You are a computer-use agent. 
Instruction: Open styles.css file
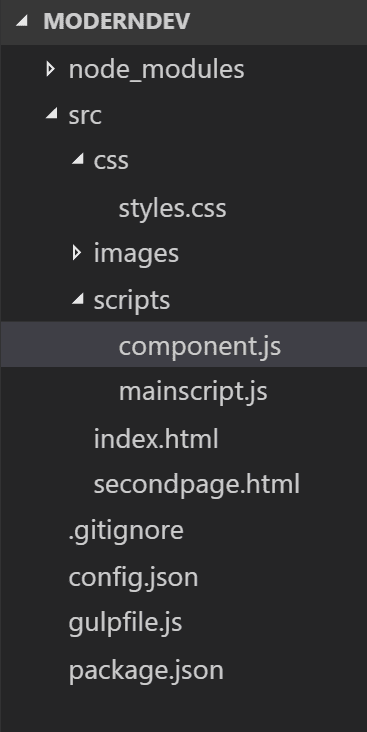172,208
